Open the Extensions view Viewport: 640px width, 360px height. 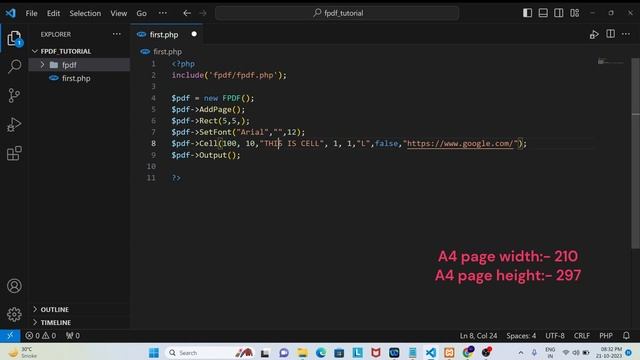click(14, 153)
